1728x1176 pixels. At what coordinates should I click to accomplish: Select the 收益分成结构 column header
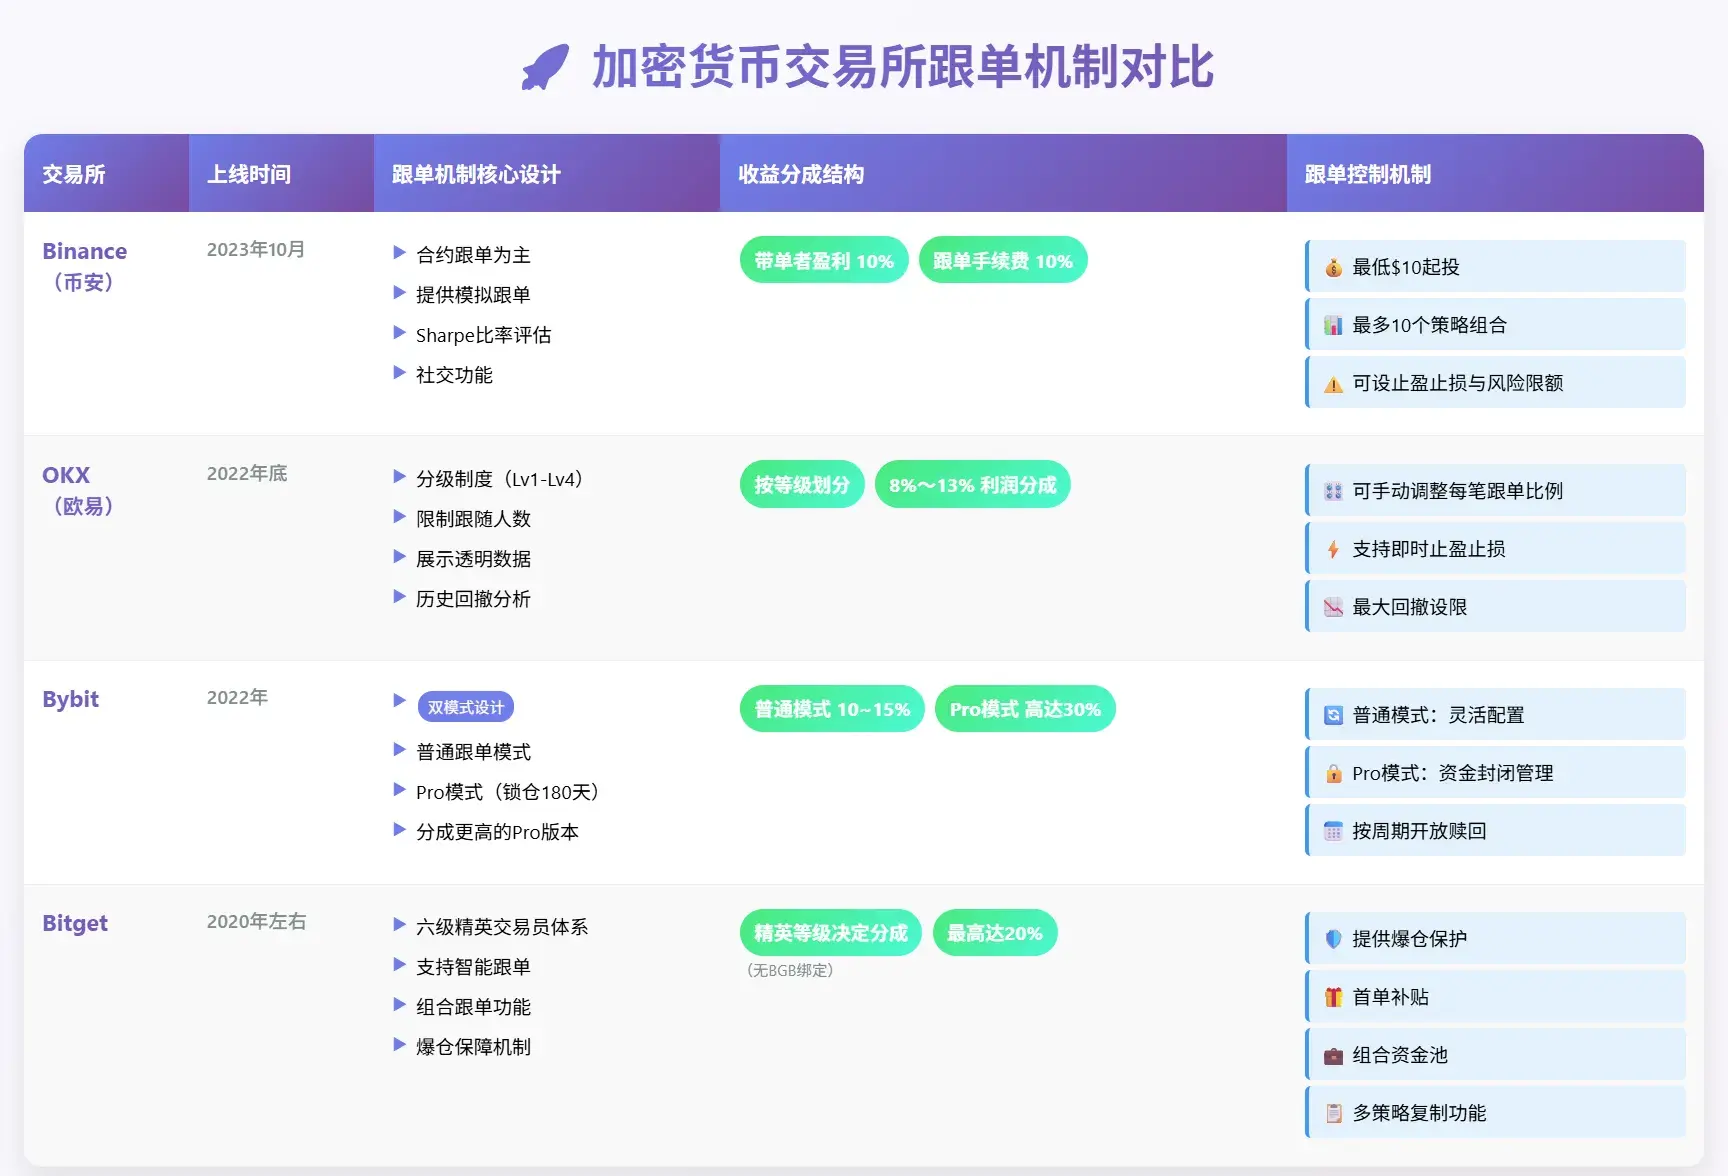click(x=1003, y=173)
